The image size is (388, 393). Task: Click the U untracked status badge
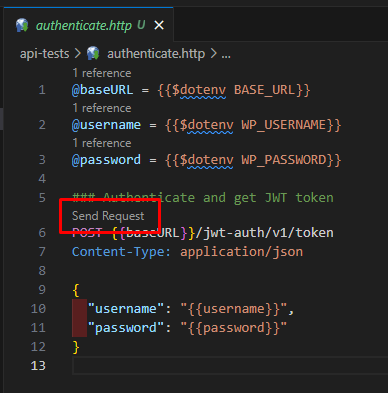(141, 25)
